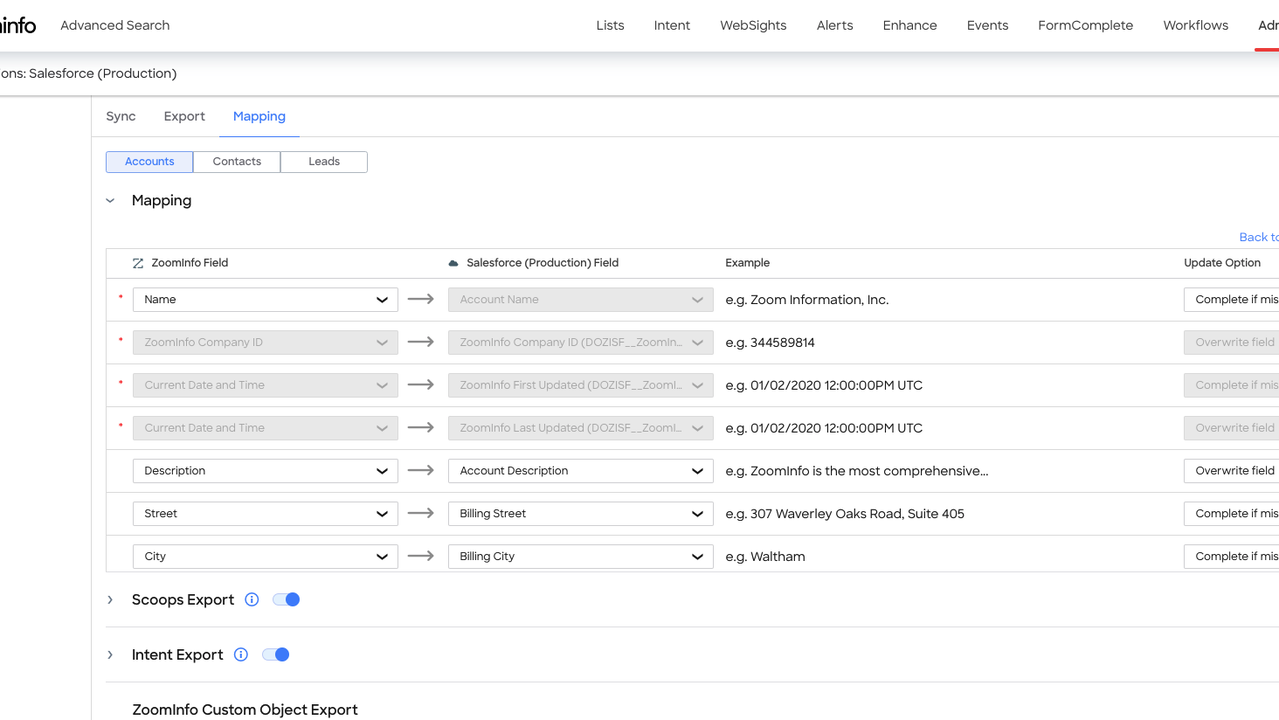Click the Salesforce cloud icon in column header
This screenshot has width=1279, height=720.
click(453, 263)
